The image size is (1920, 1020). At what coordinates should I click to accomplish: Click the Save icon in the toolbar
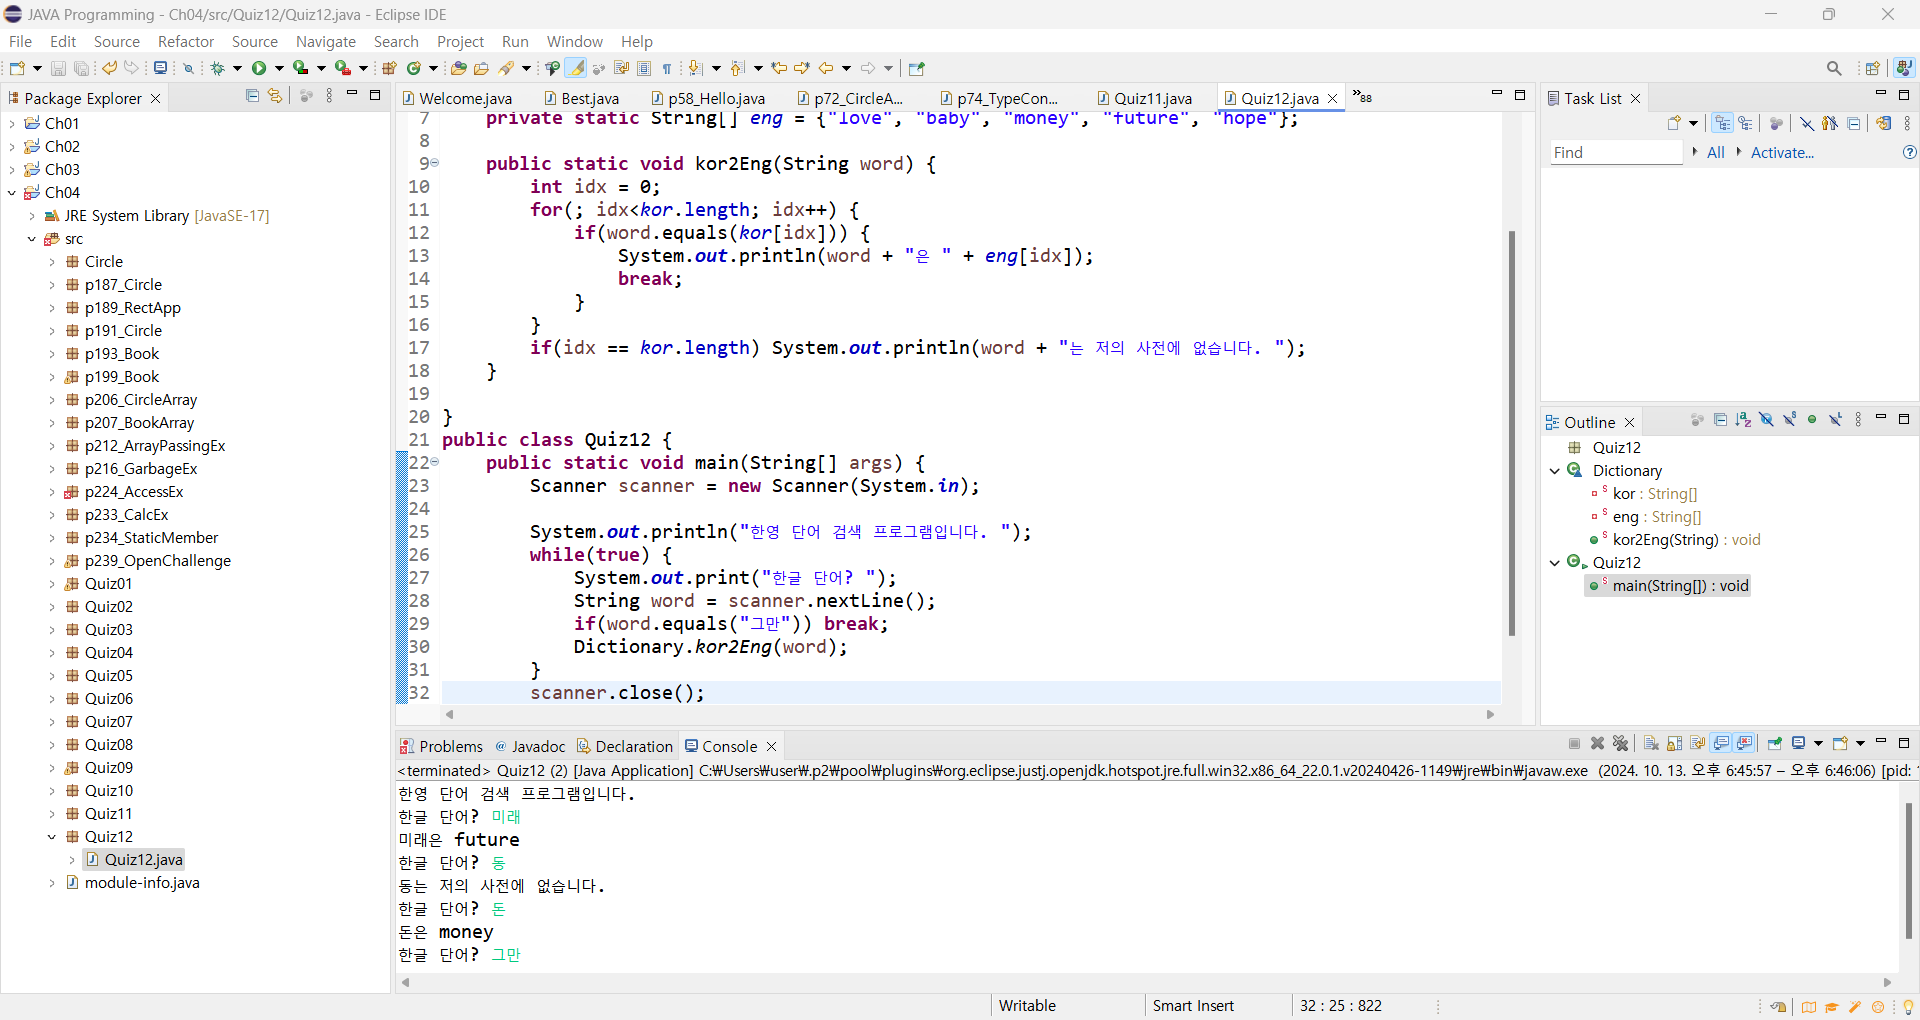(x=58, y=68)
